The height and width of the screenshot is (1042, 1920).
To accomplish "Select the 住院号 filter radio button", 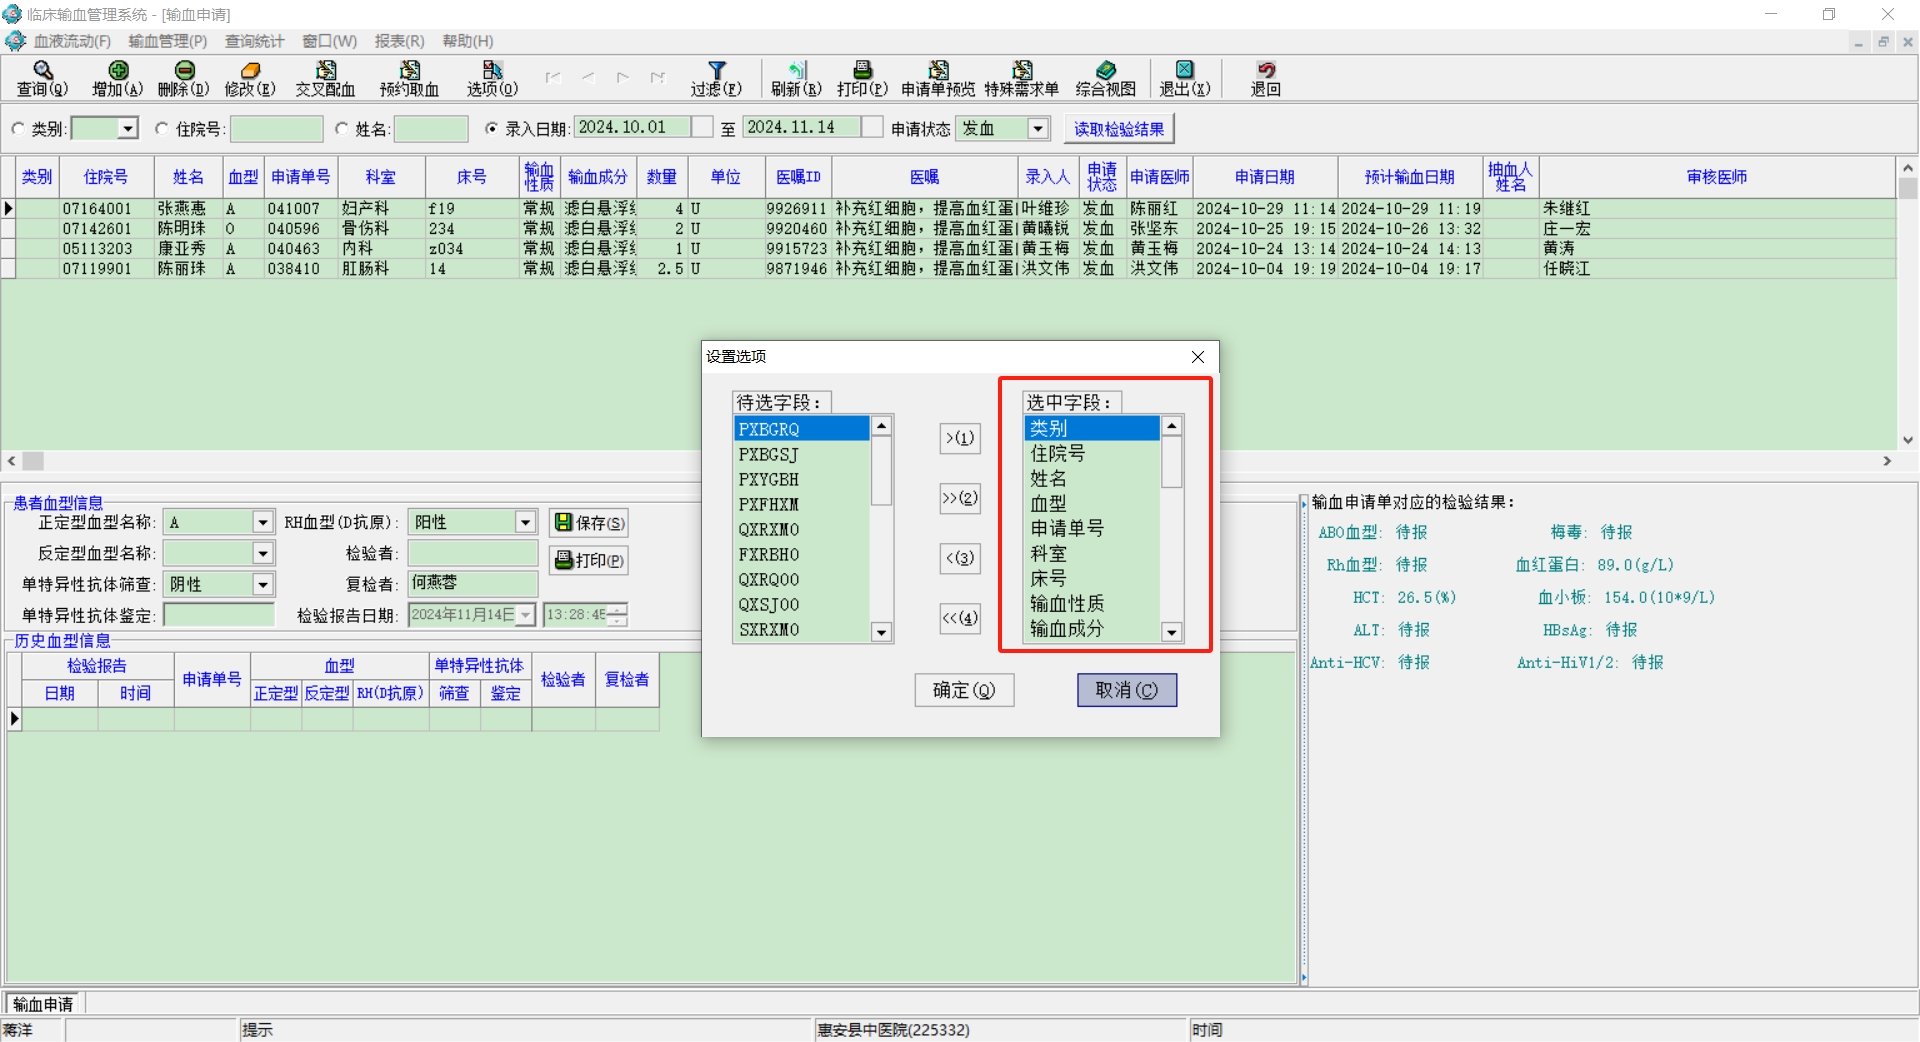I will pyautogui.click(x=162, y=129).
